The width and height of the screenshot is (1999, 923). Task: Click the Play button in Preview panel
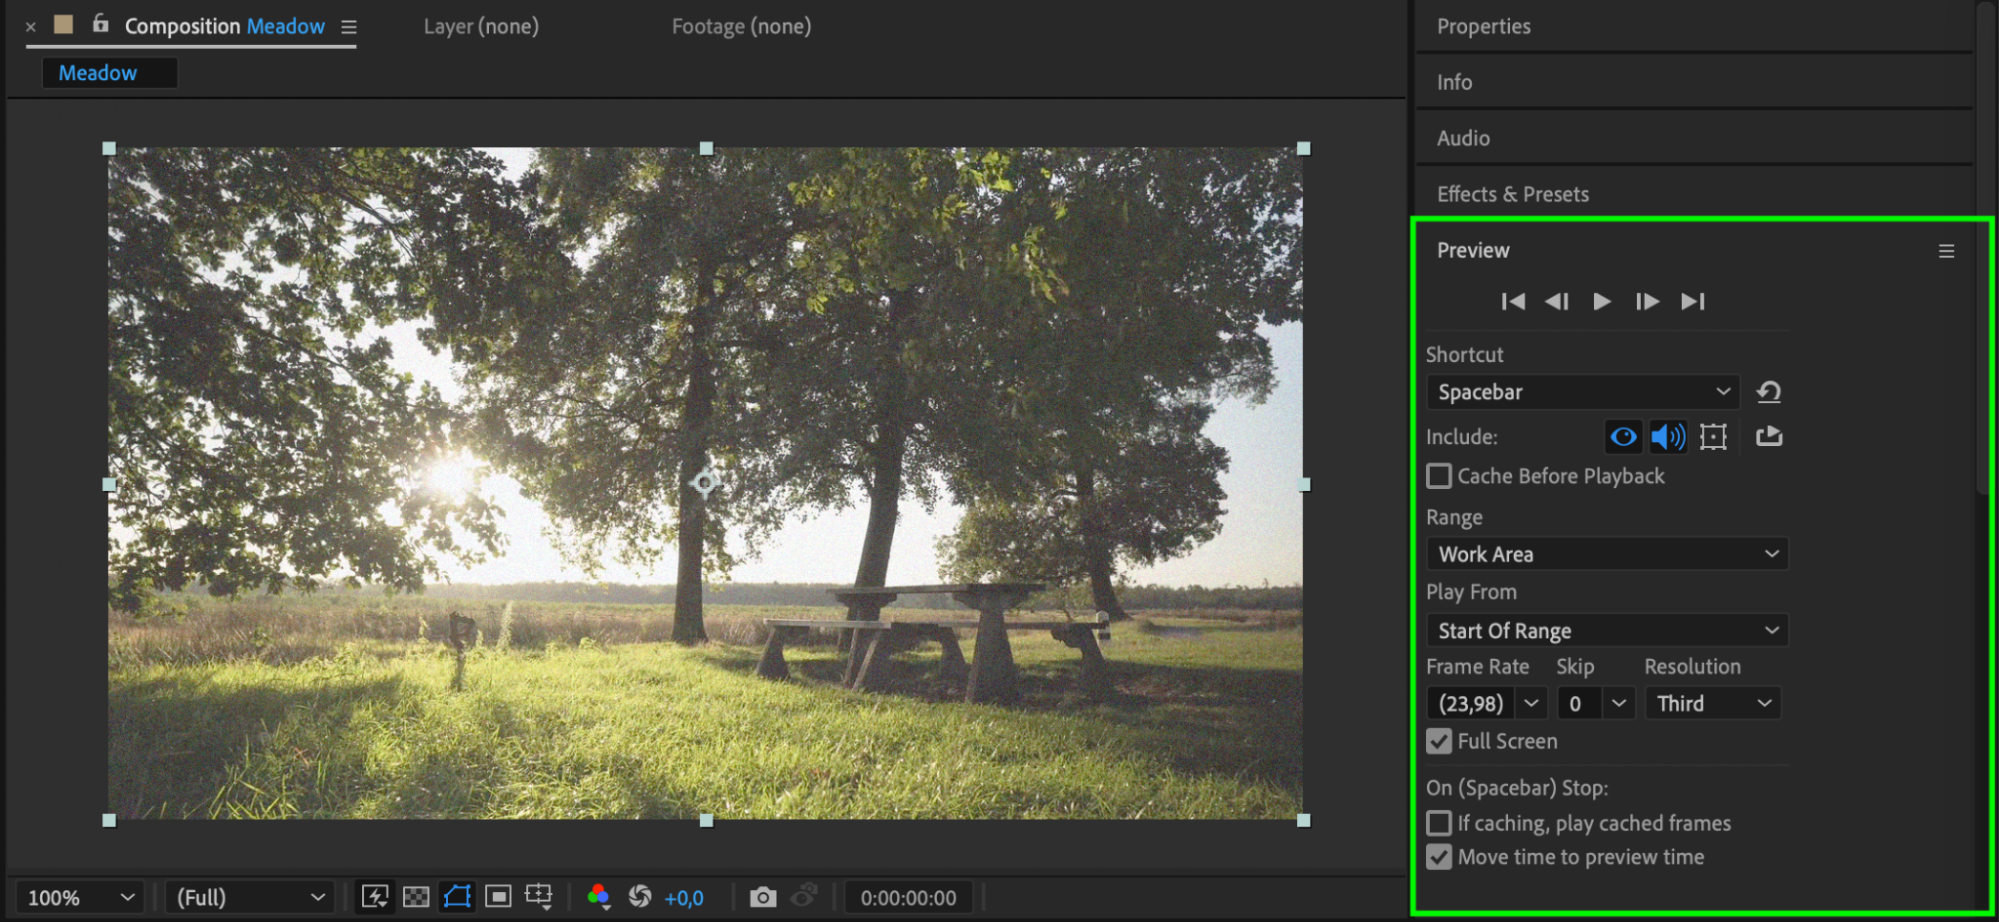1601,301
